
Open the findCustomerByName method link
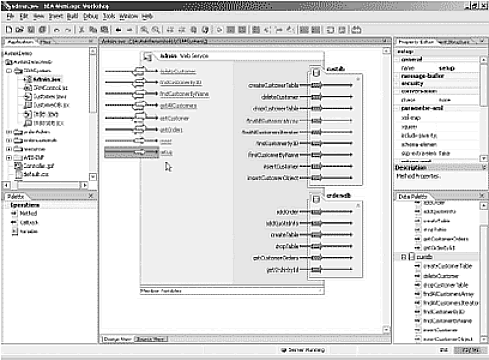tap(184, 94)
